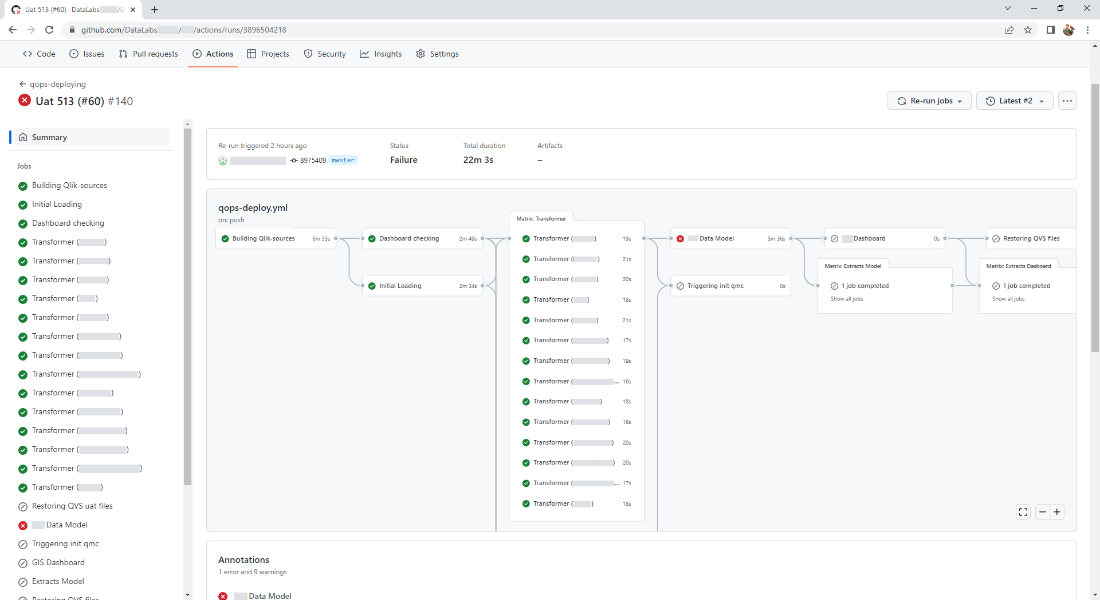Click the failed Data Model red X icon
Viewport: 1100px width, 600px height.
coord(679,238)
